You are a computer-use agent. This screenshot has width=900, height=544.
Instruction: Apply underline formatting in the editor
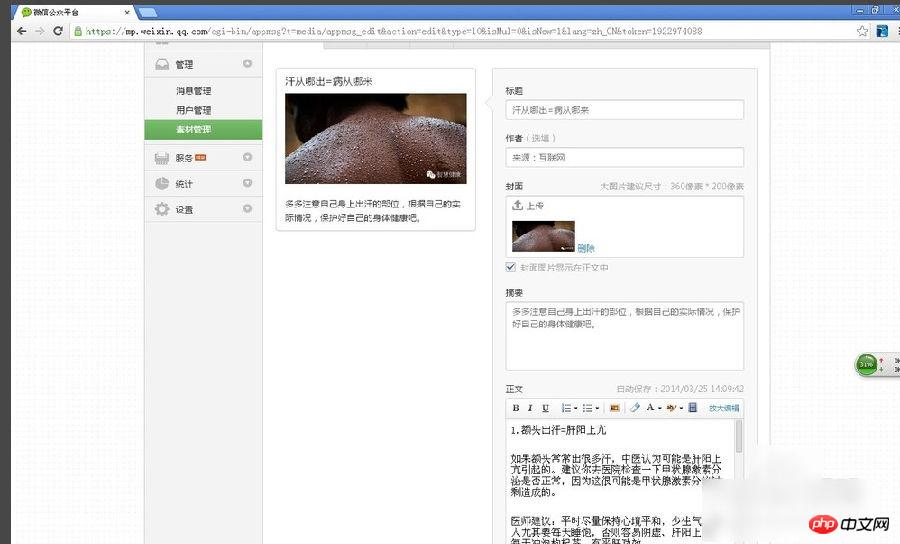(x=545, y=408)
